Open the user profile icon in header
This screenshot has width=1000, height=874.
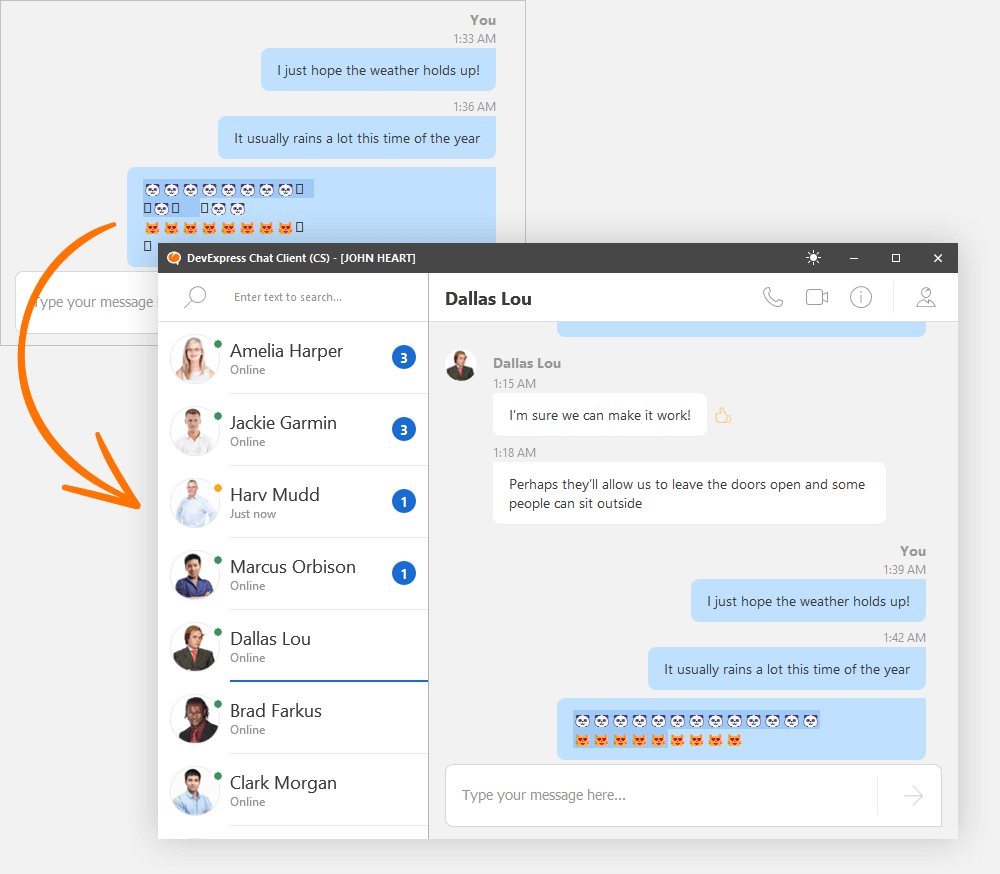click(x=926, y=297)
